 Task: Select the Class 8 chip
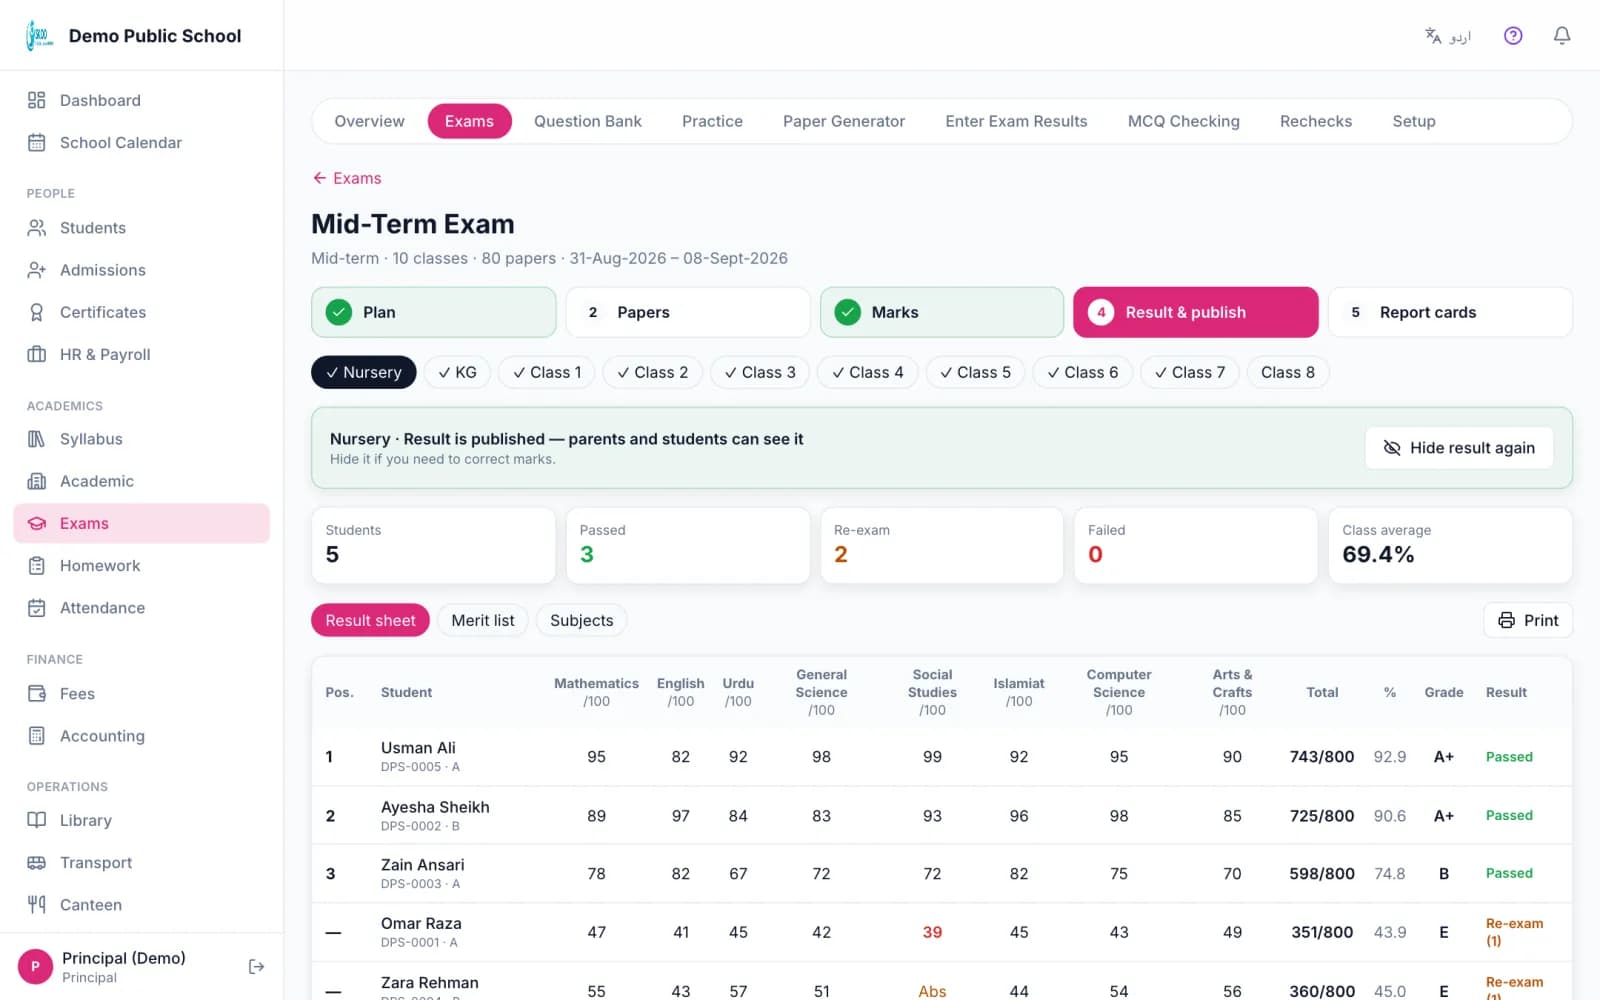(x=1288, y=372)
